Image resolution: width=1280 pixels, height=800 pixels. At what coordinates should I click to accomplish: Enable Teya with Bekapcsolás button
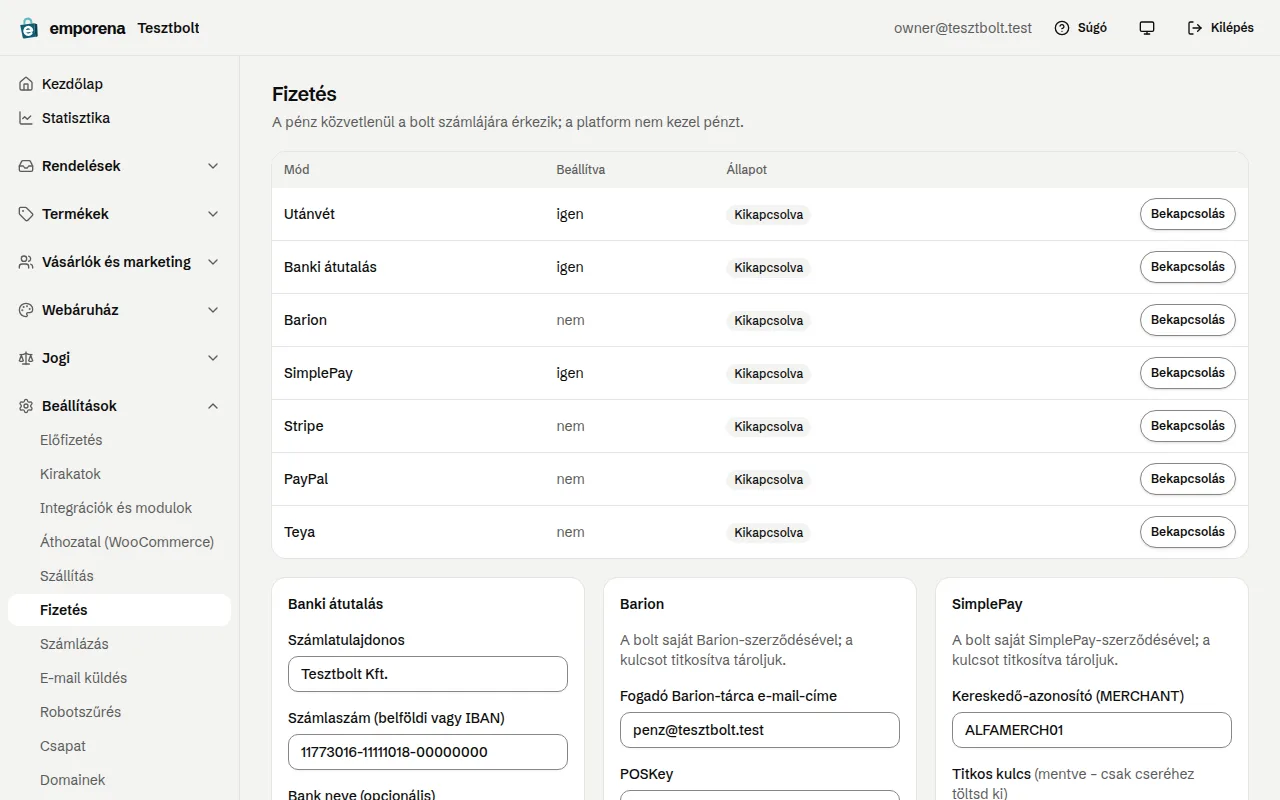coord(1188,532)
